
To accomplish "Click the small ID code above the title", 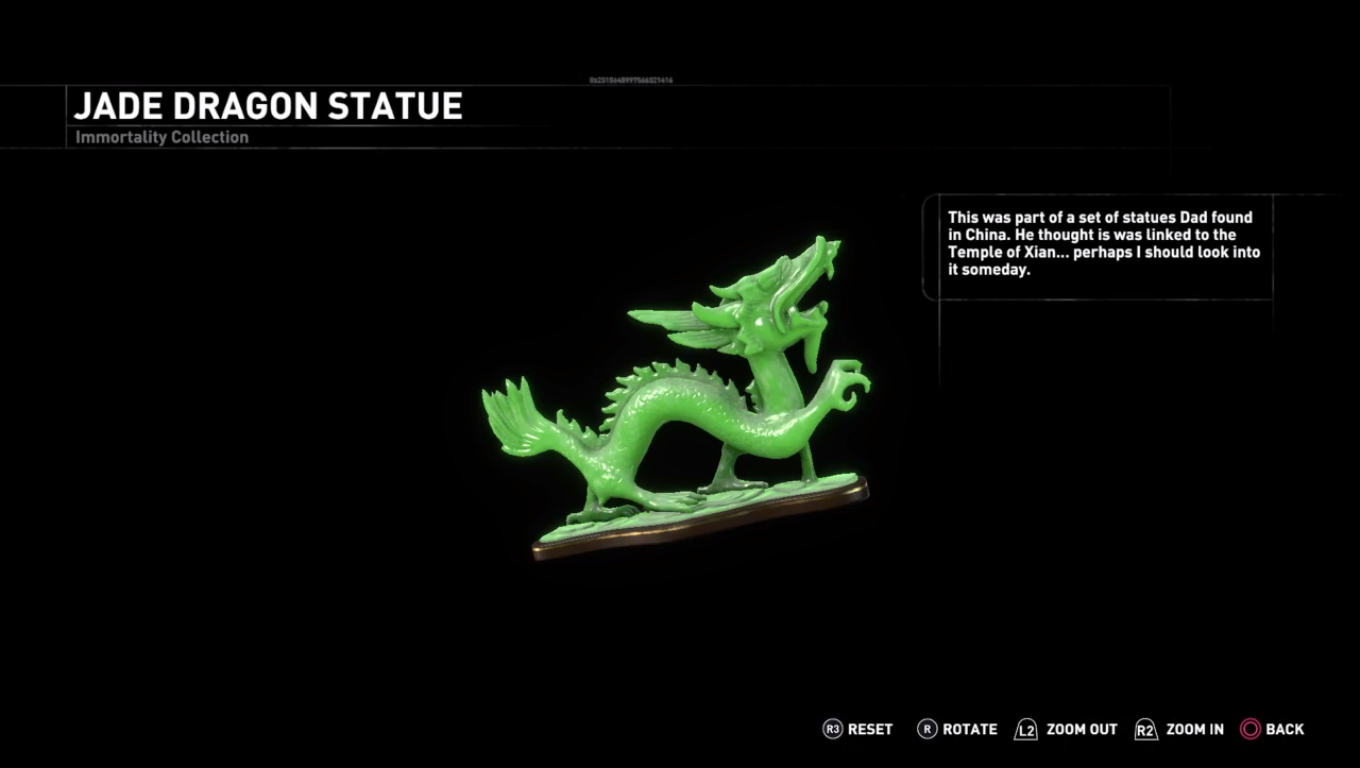I will [631, 79].
